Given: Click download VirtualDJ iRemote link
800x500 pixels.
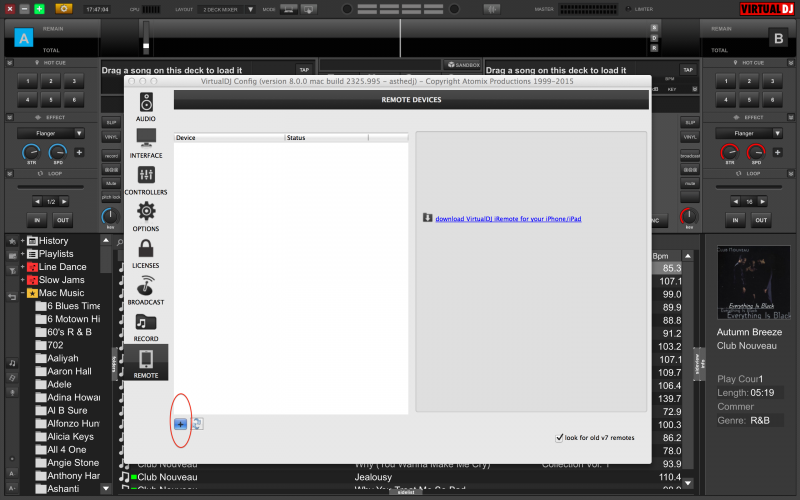Looking at the screenshot, I should tap(508, 218).
